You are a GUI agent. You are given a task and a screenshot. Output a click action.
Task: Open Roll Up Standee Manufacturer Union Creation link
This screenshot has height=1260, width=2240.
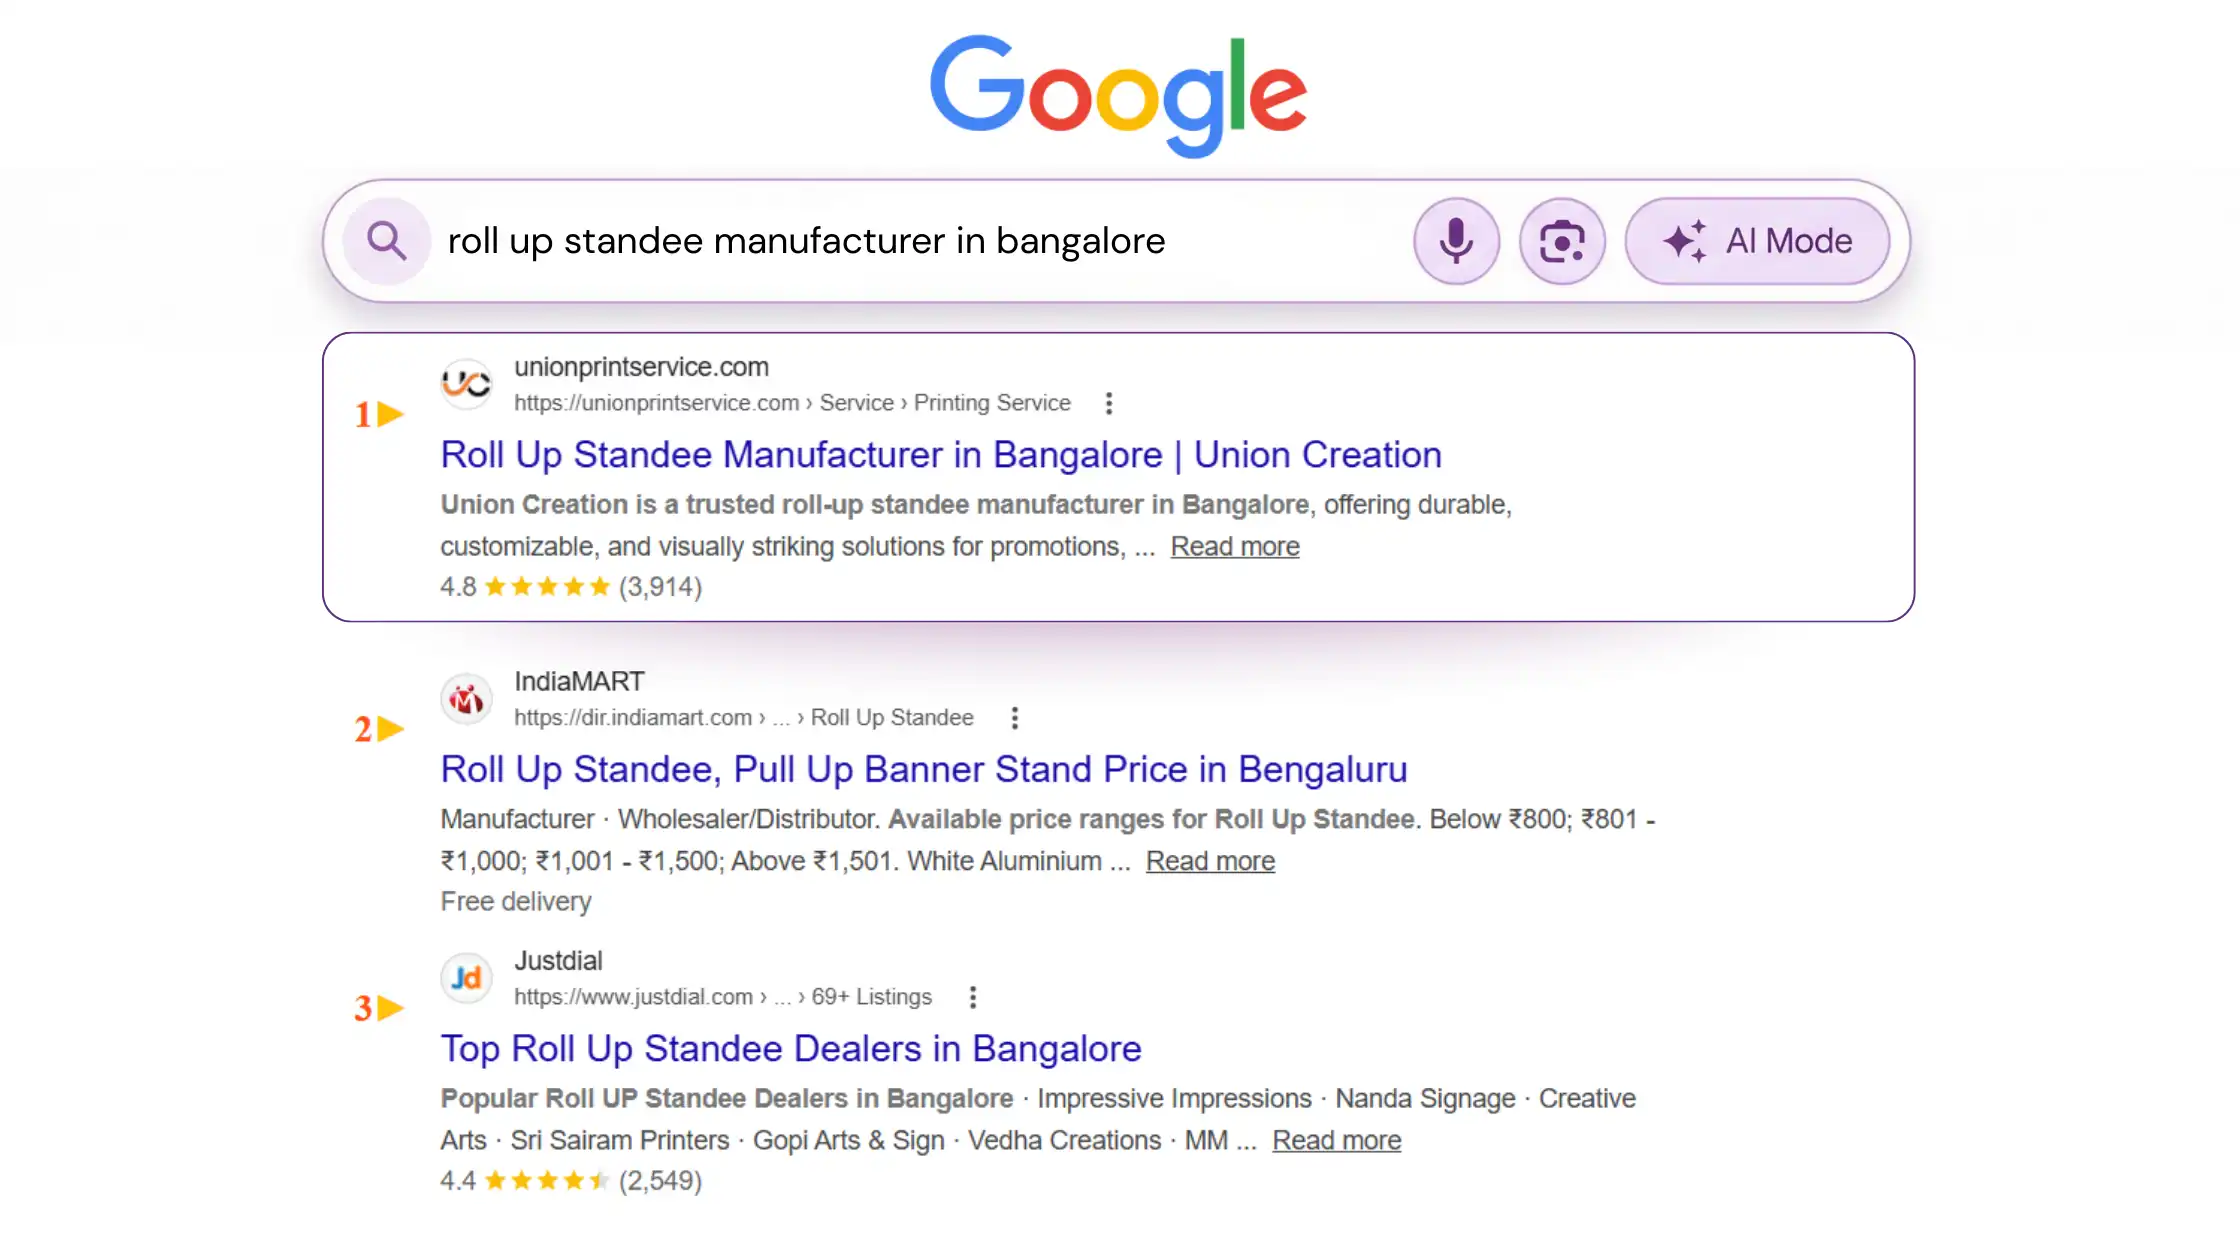(x=940, y=455)
